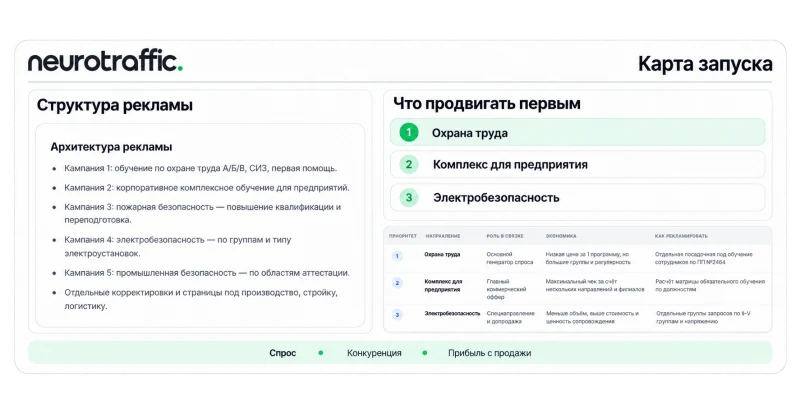Viewport: 800px width, 400px height.
Task: Click the Структура рекламы heading
Action: point(115,106)
